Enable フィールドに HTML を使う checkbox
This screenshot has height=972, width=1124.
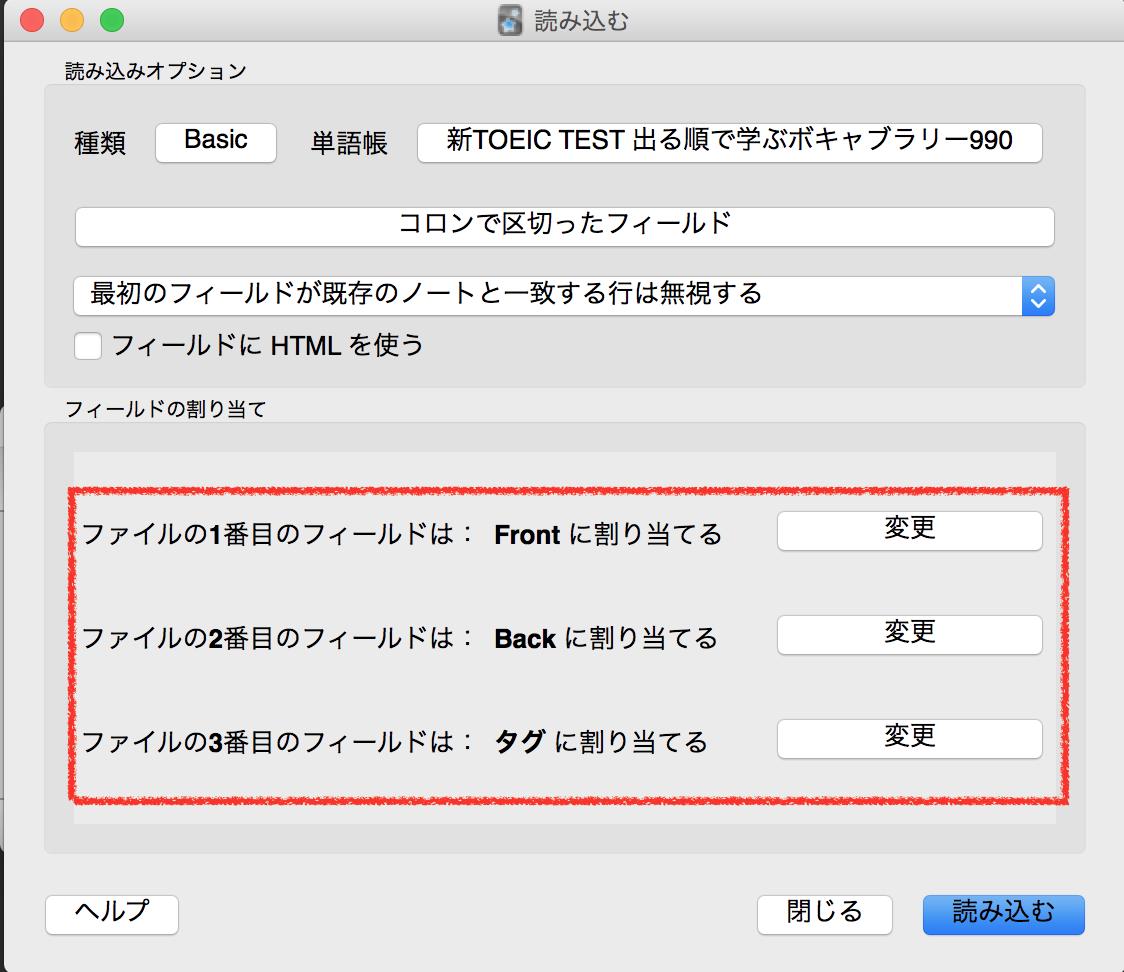pos(88,346)
